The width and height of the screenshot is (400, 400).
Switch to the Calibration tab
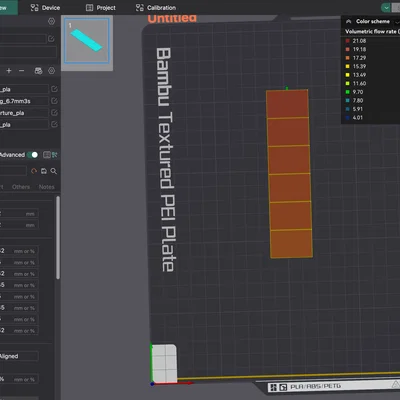[x=156, y=8]
